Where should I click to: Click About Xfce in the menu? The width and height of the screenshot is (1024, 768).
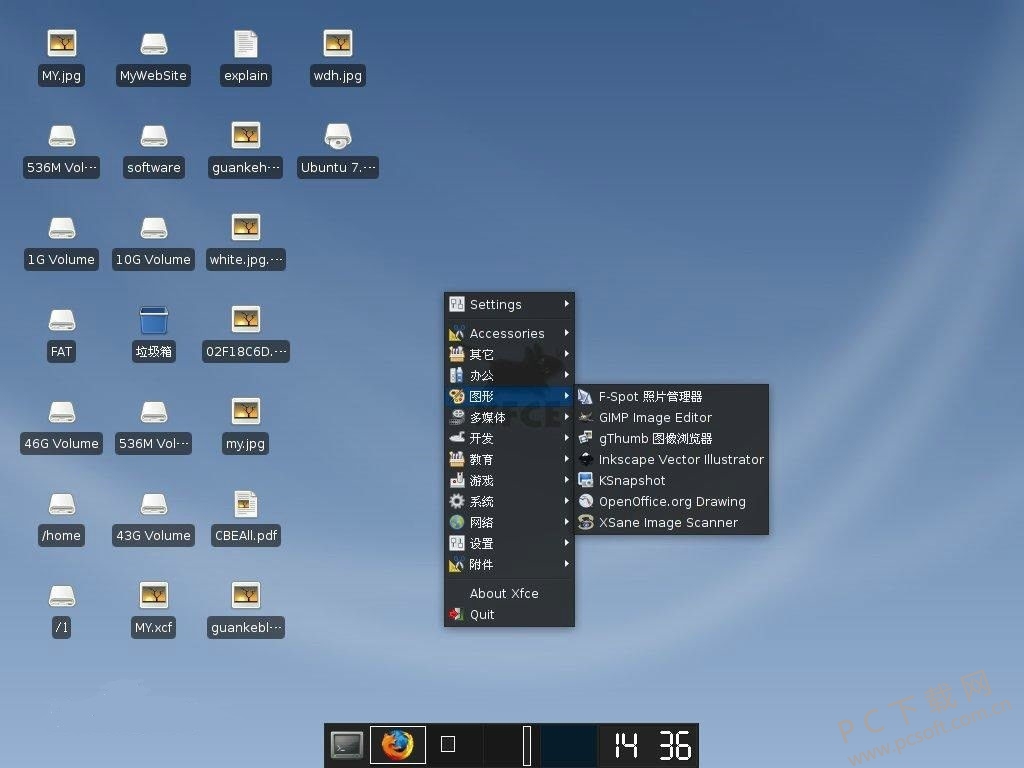point(503,593)
